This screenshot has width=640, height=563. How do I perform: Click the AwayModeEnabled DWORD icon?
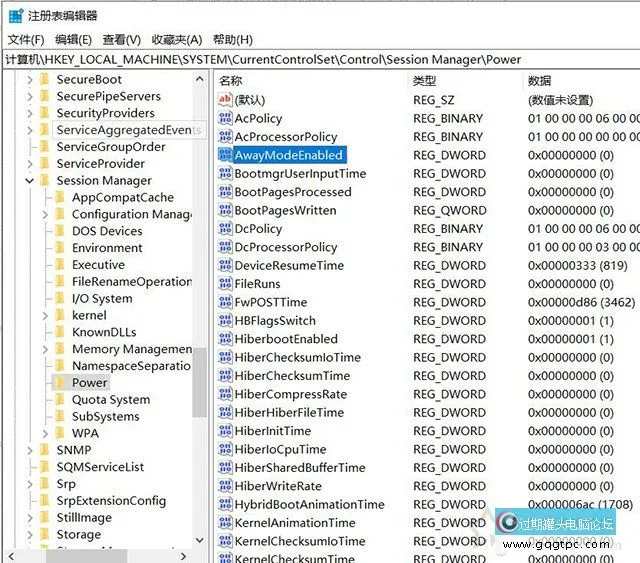tap(225, 155)
